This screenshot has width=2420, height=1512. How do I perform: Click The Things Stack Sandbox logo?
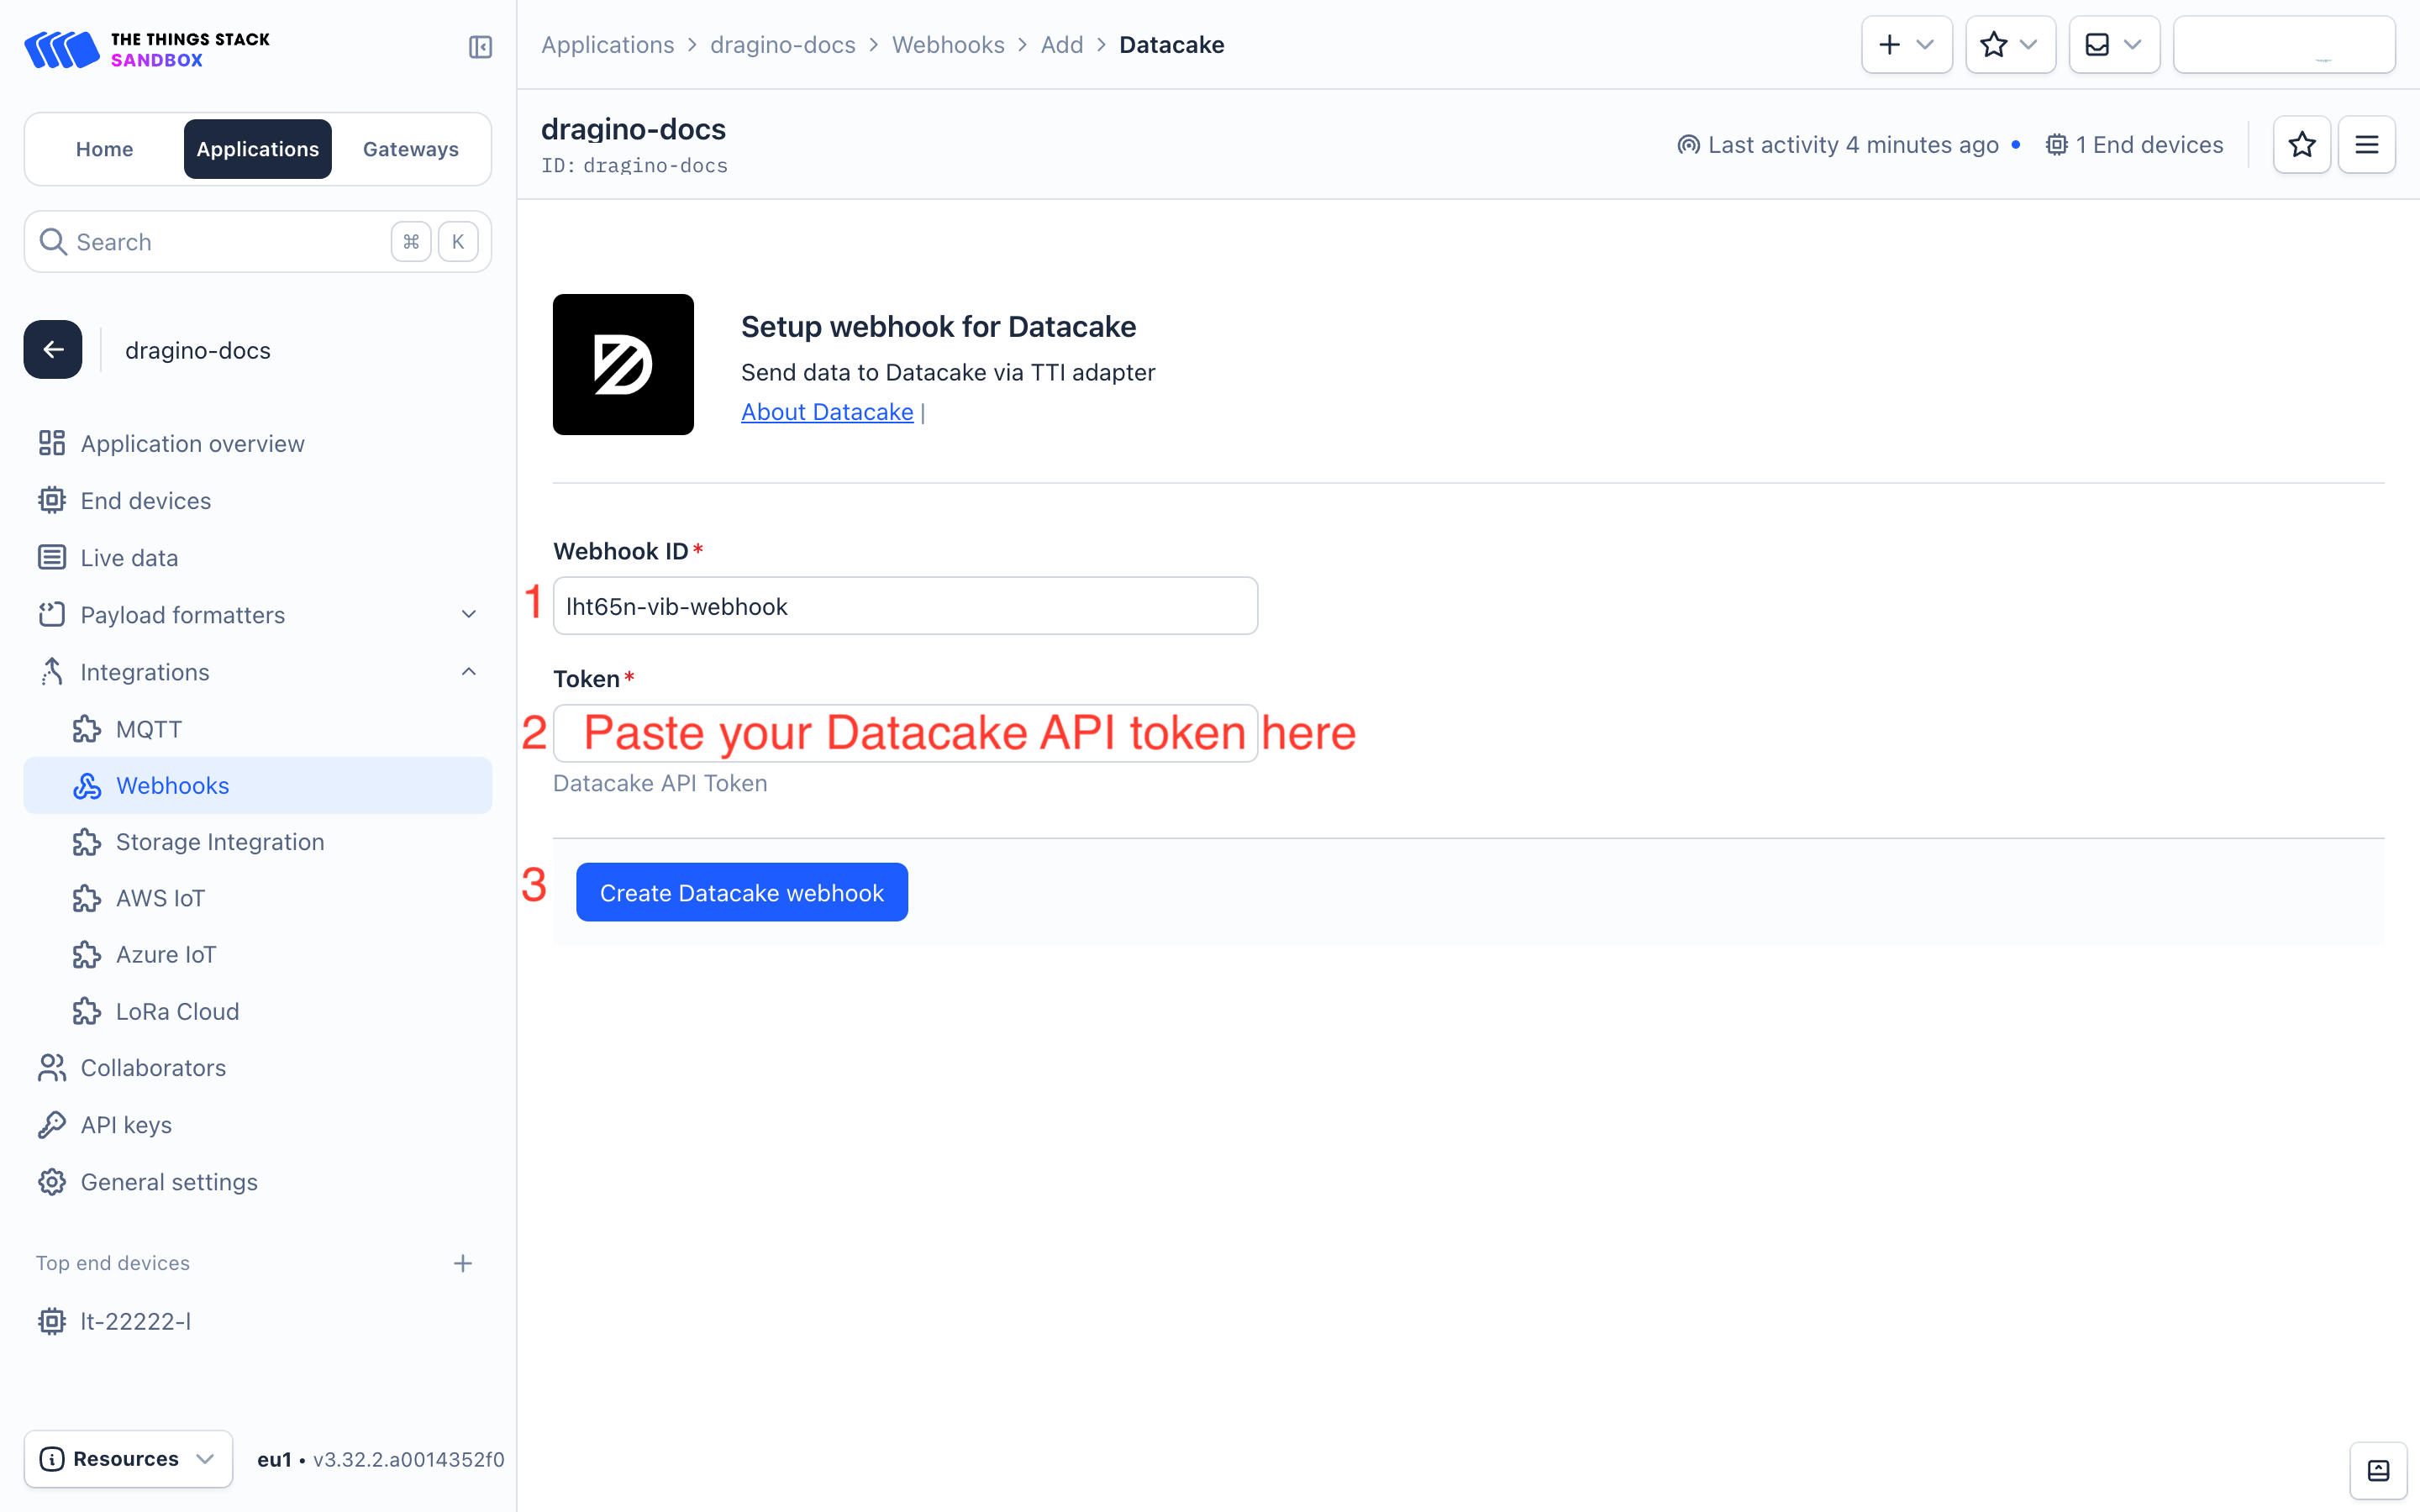pos(147,49)
